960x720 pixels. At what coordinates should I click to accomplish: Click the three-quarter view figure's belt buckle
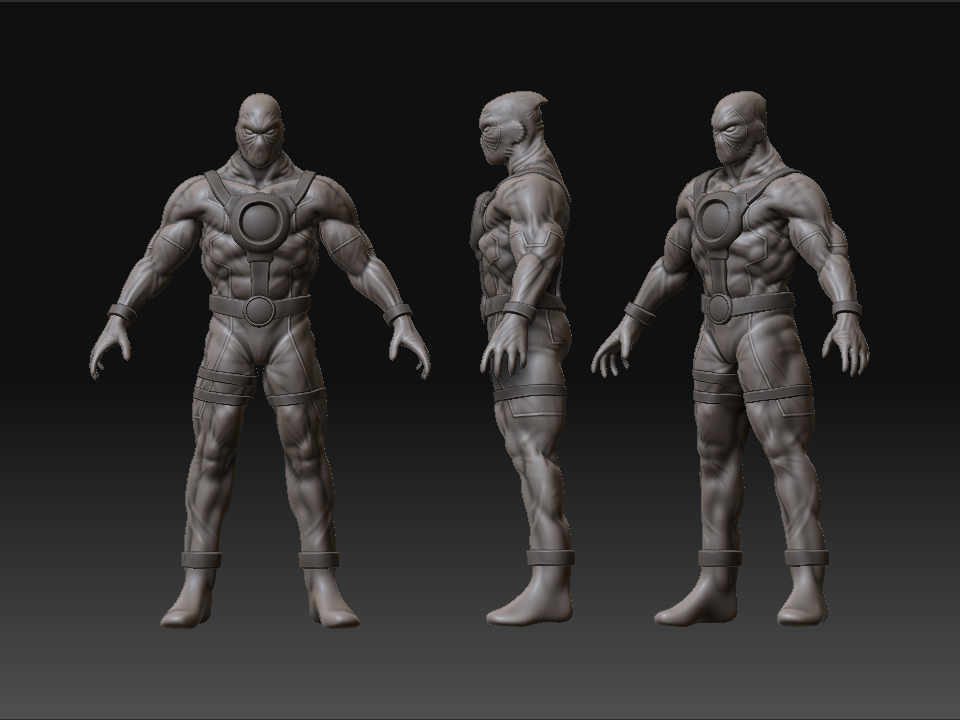point(718,307)
